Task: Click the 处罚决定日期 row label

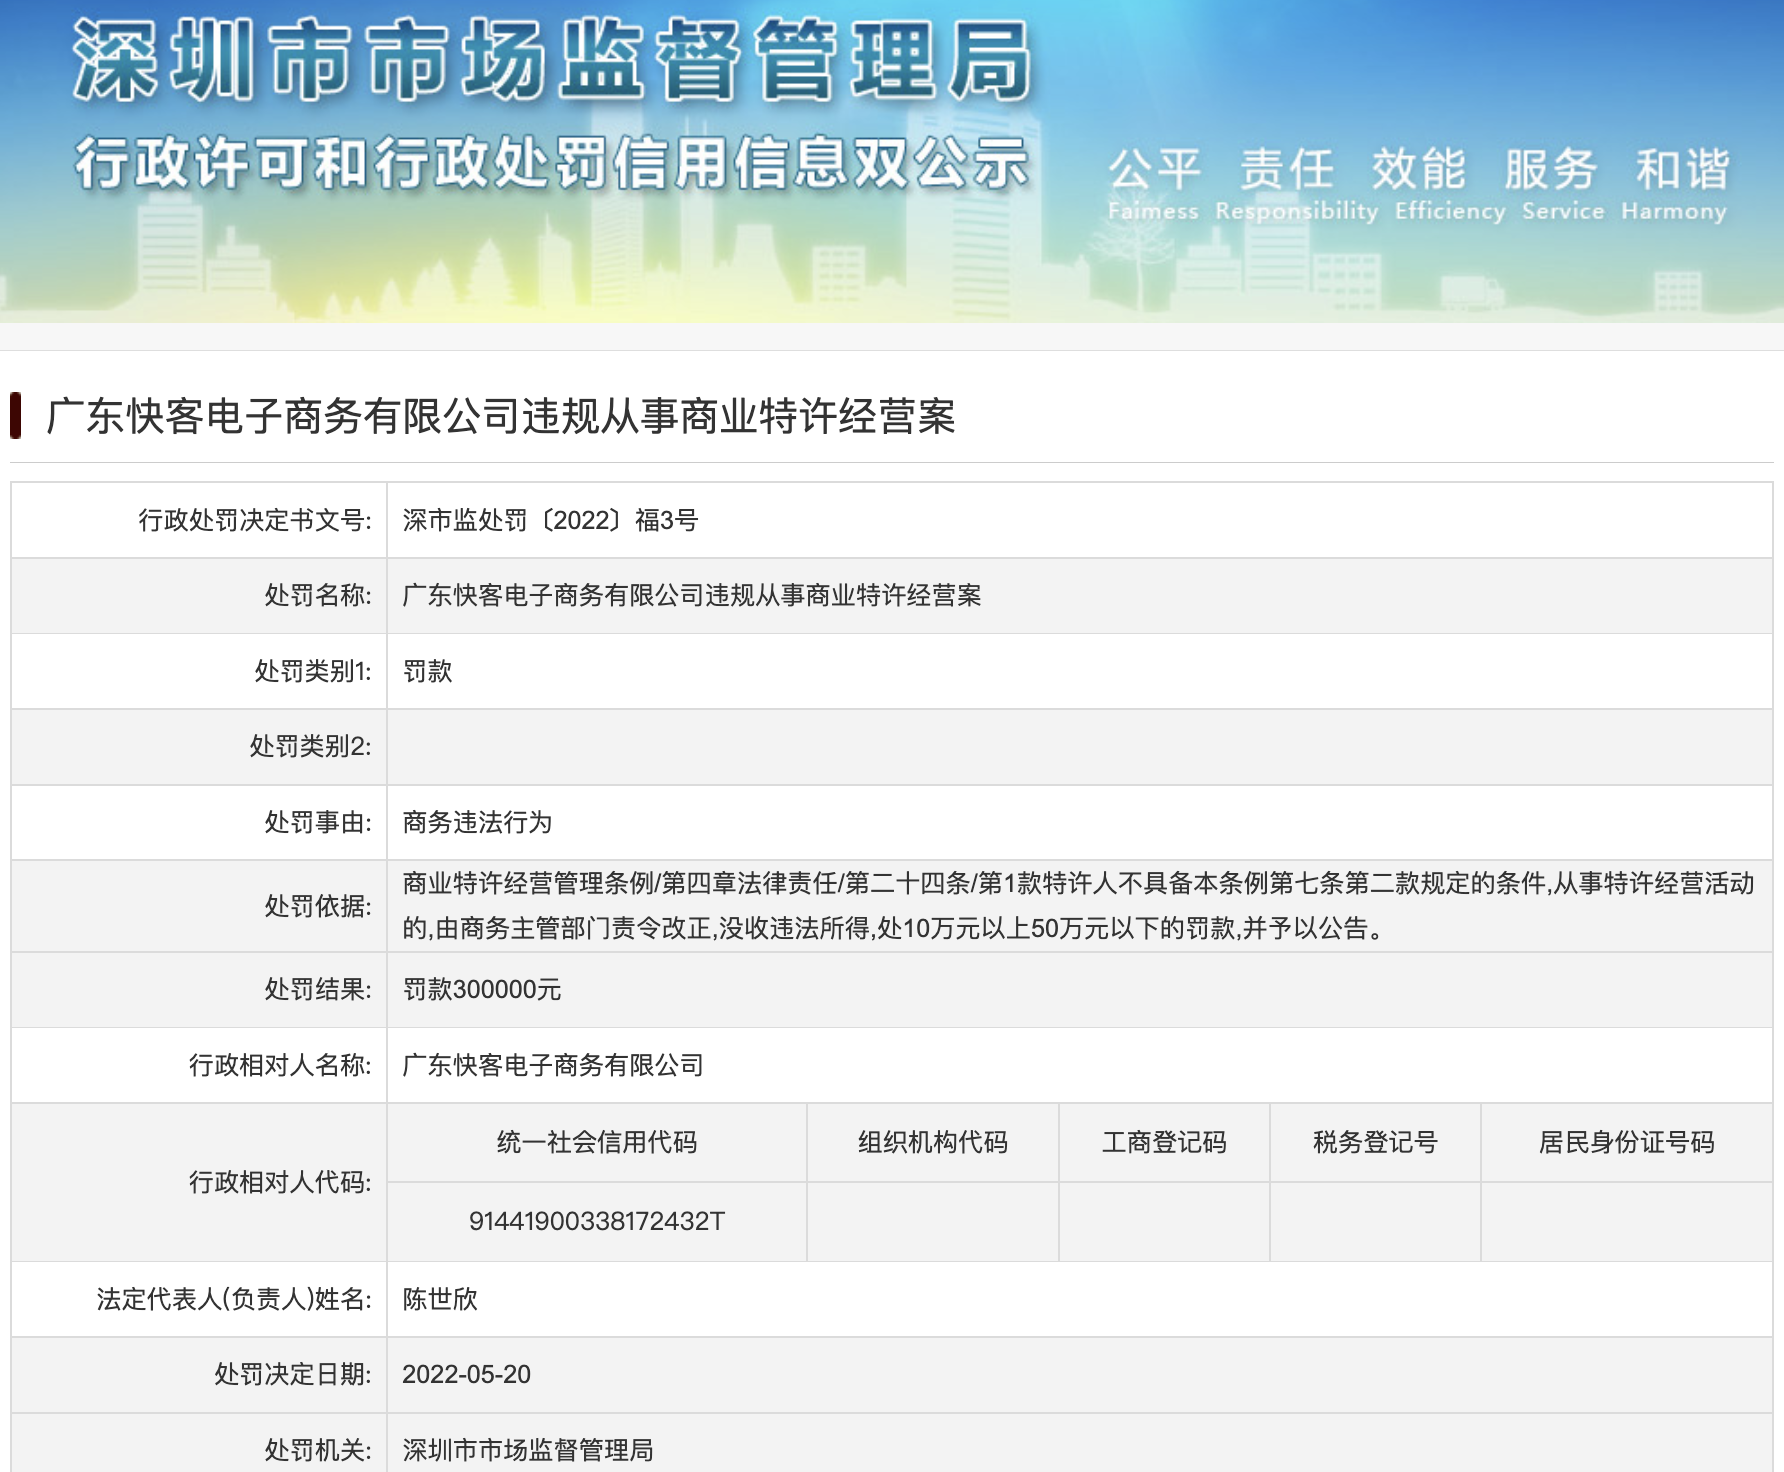Action: pos(293,1374)
